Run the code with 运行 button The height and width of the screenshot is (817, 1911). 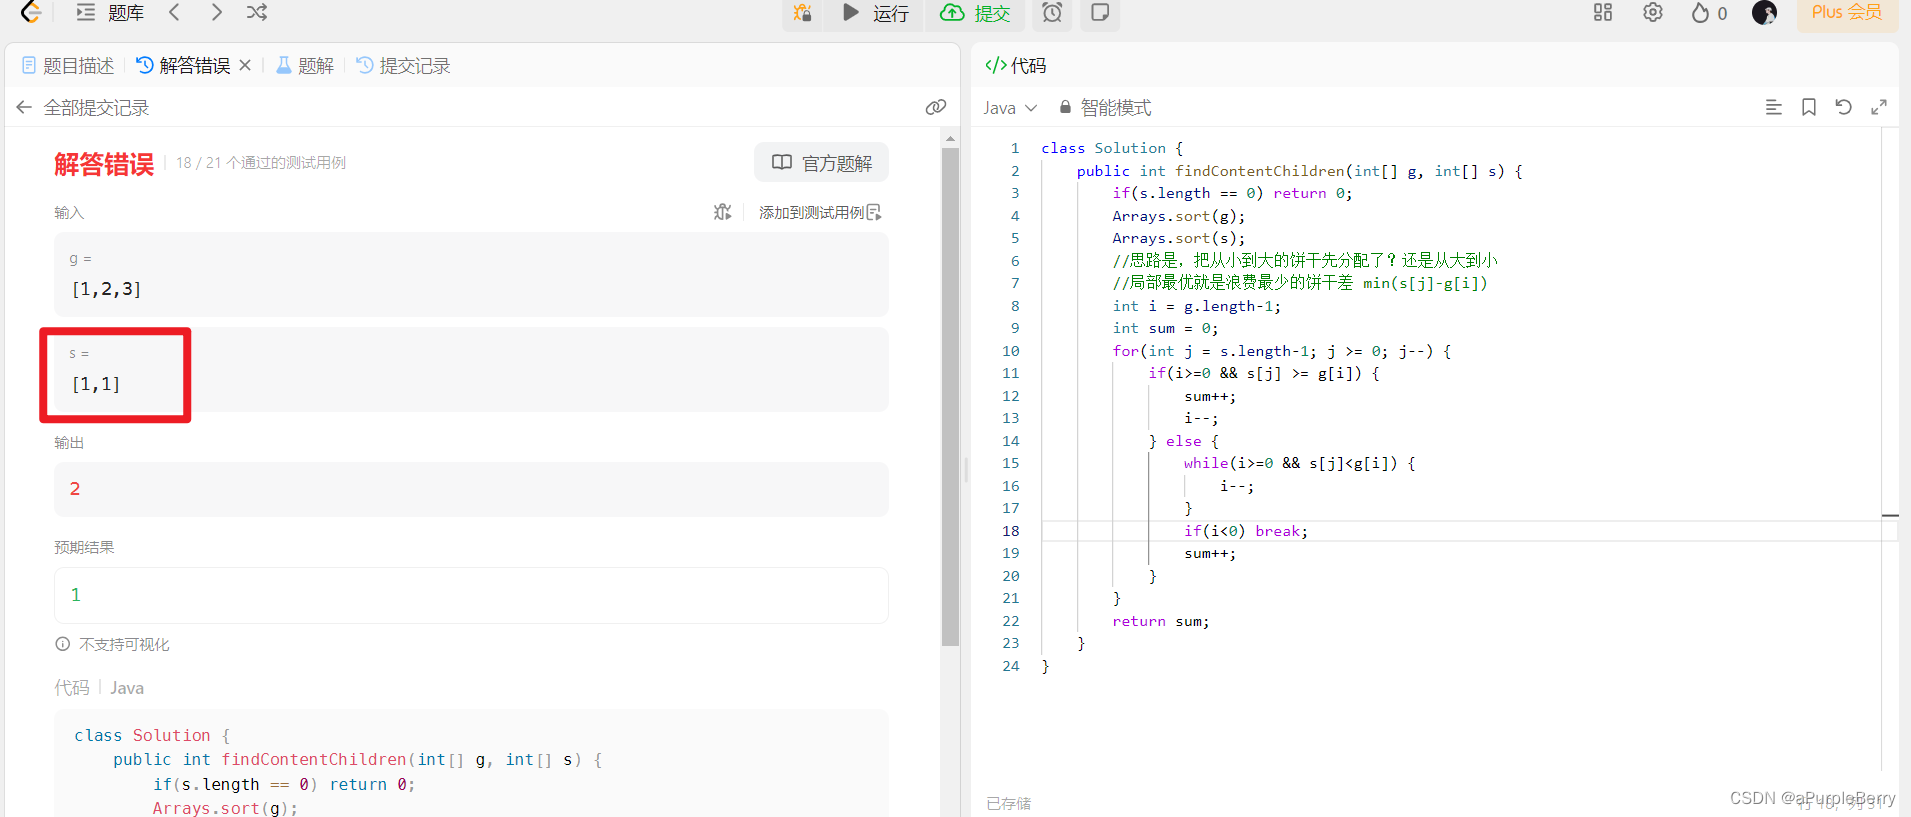tap(875, 13)
